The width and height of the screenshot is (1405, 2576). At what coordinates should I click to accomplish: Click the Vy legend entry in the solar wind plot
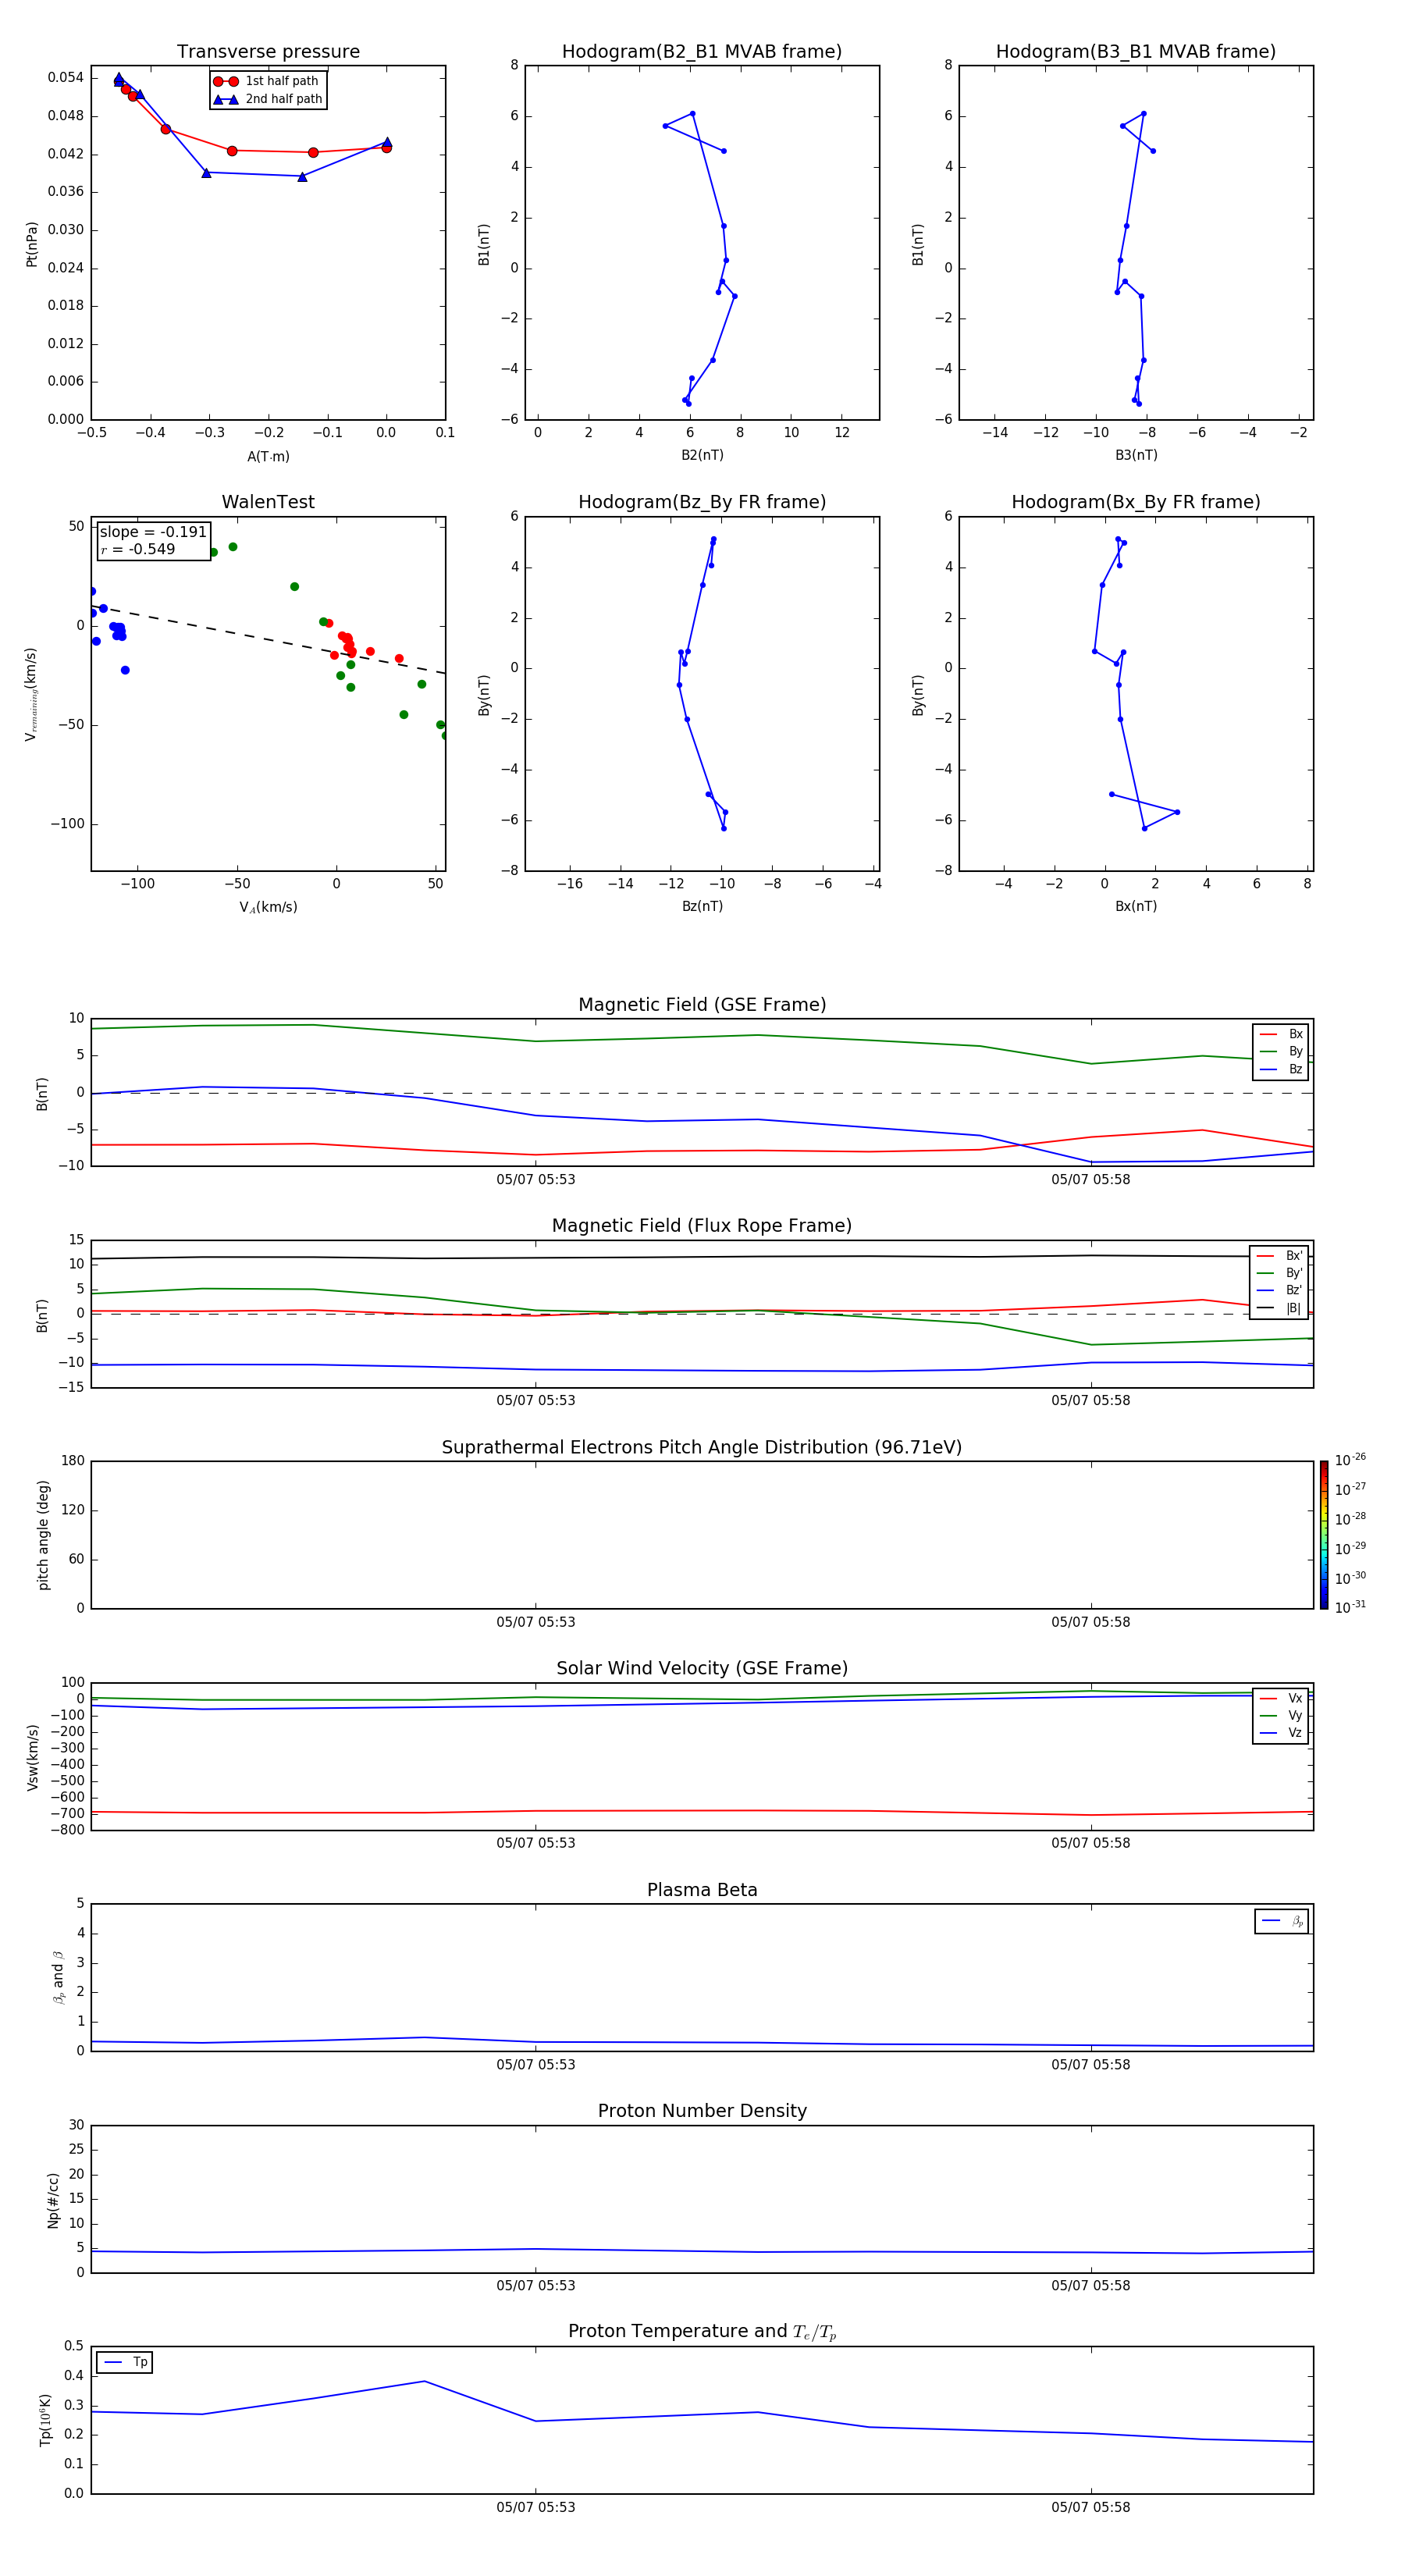coord(1281,1716)
